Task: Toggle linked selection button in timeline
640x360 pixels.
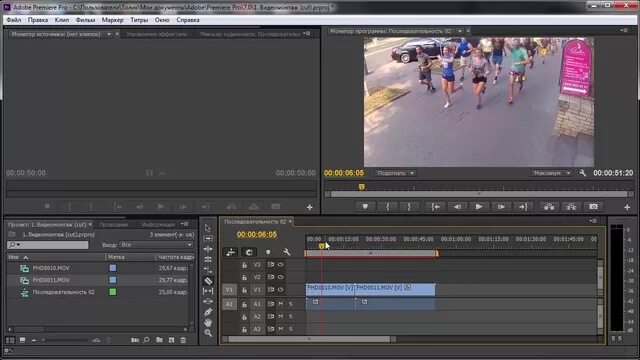Action: click(231, 252)
